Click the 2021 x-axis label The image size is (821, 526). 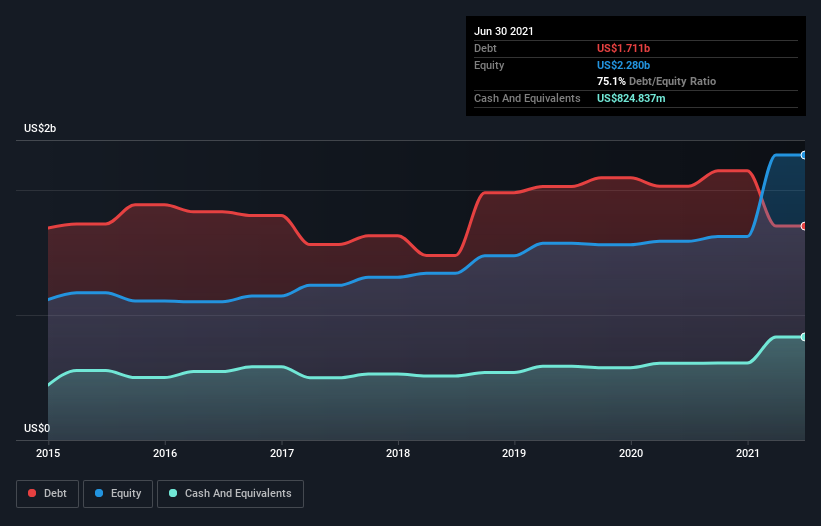pos(748,453)
